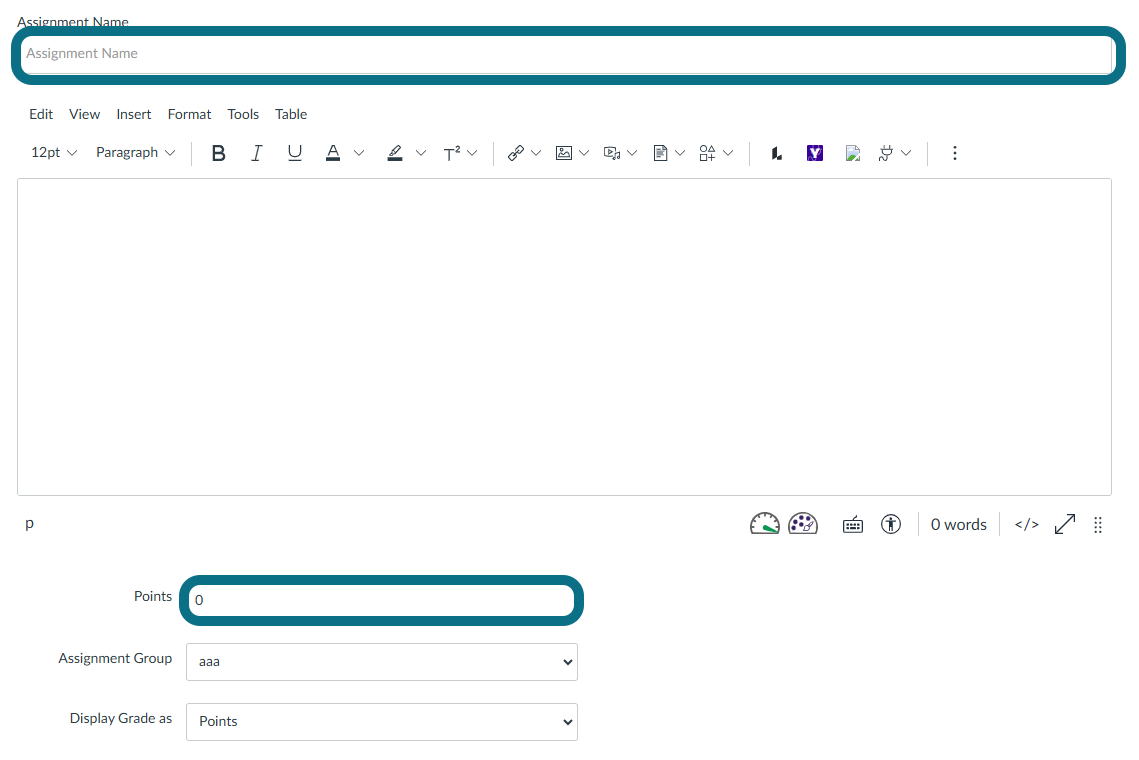Image resolution: width=1139 pixels, height=760 pixels.
Task: Click the dark L-shaped external tool icon
Action: pyautogui.click(x=777, y=153)
